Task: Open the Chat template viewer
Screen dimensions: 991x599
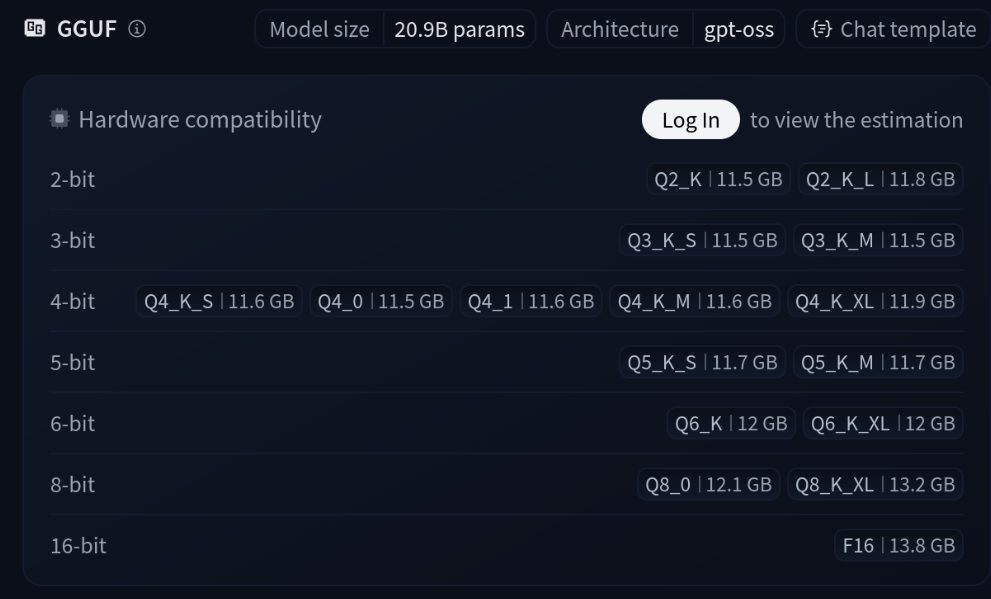Action: tap(886, 29)
